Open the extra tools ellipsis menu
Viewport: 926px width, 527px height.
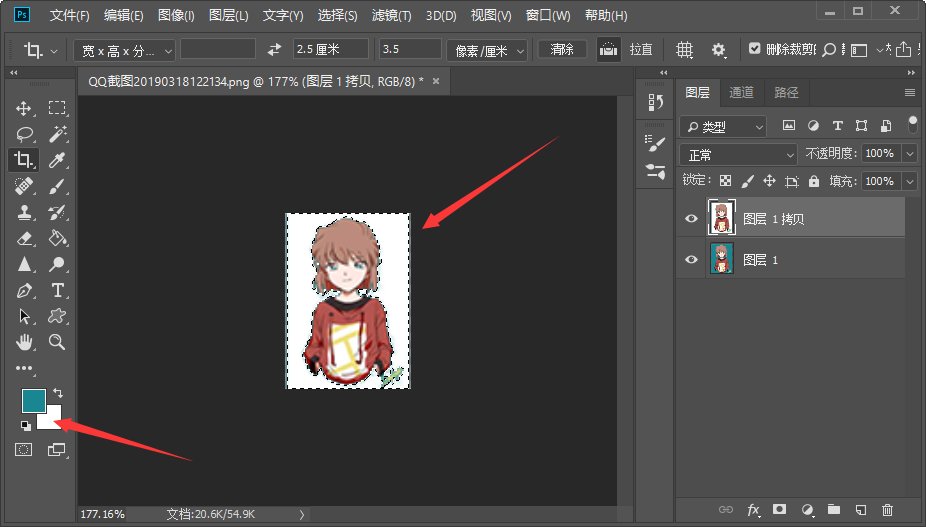(x=24, y=368)
